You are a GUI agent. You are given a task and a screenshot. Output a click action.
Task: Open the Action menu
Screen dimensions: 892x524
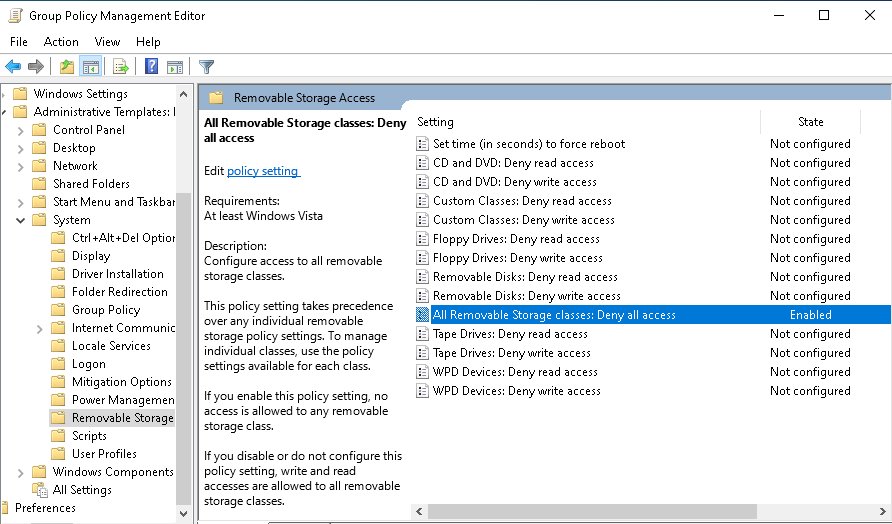60,42
